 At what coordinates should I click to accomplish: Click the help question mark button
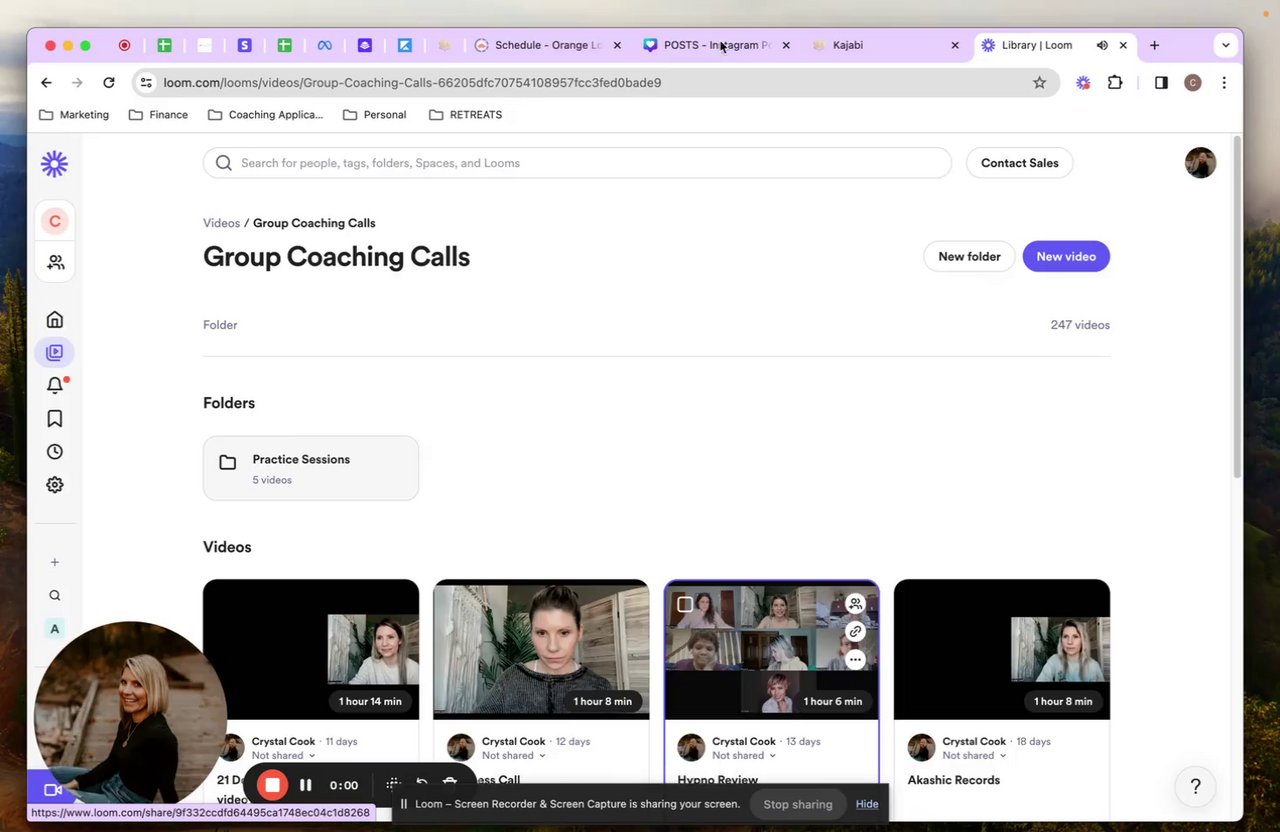[1195, 786]
